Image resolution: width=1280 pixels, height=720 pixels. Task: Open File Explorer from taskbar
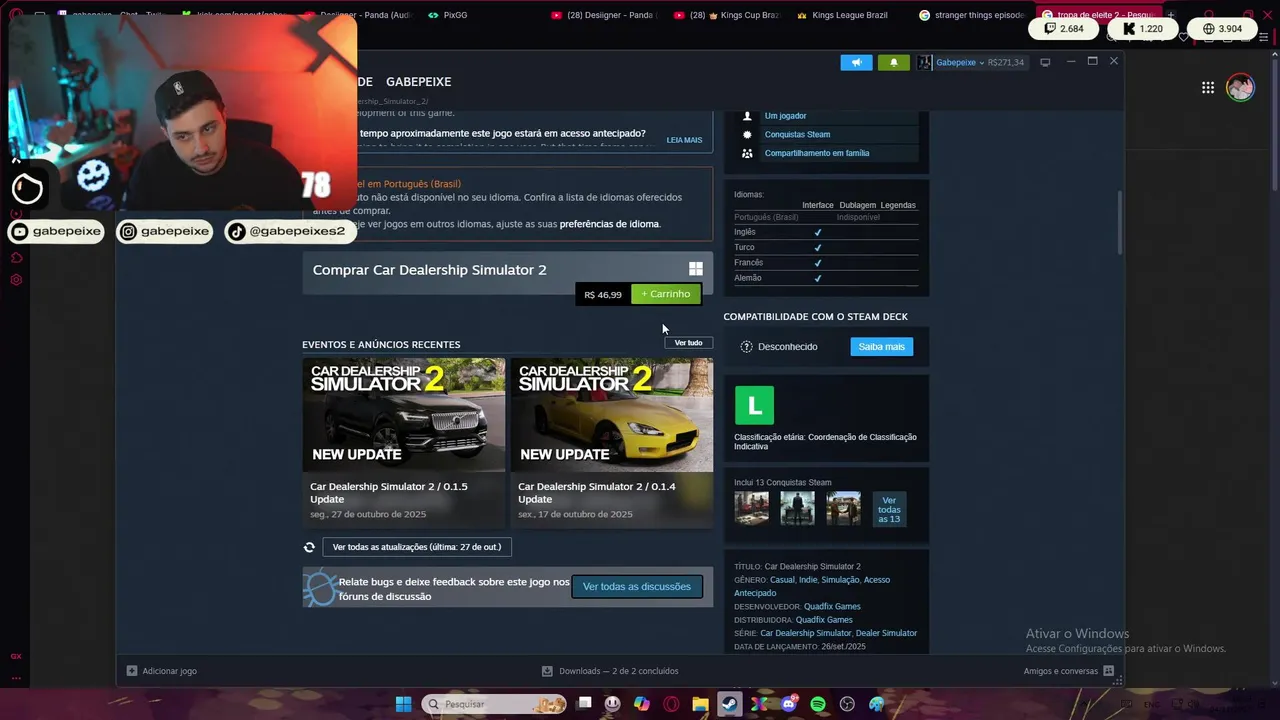[x=700, y=704]
